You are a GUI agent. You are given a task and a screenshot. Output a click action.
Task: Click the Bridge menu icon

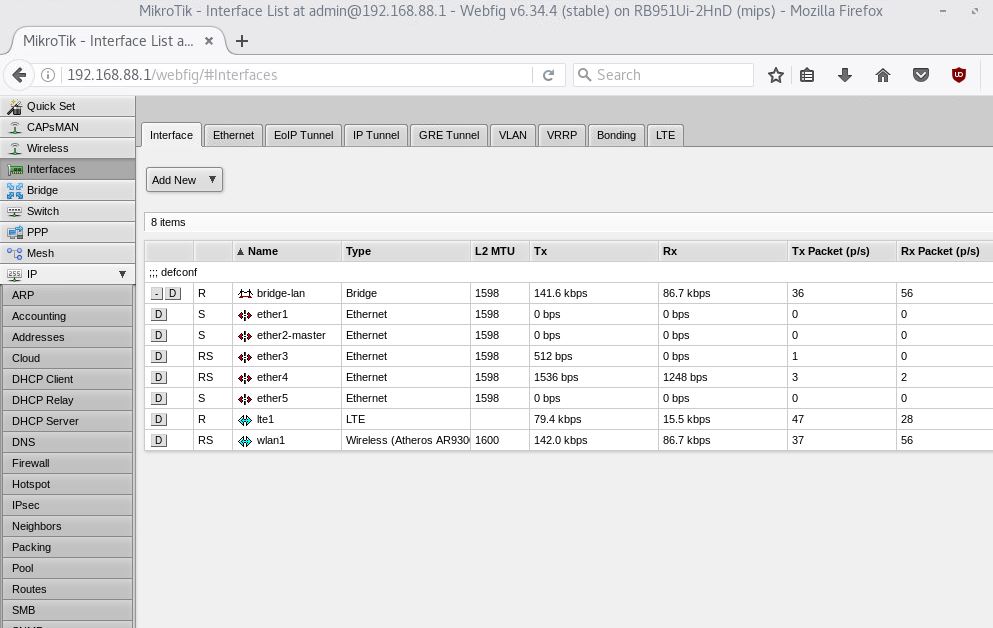point(15,191)
